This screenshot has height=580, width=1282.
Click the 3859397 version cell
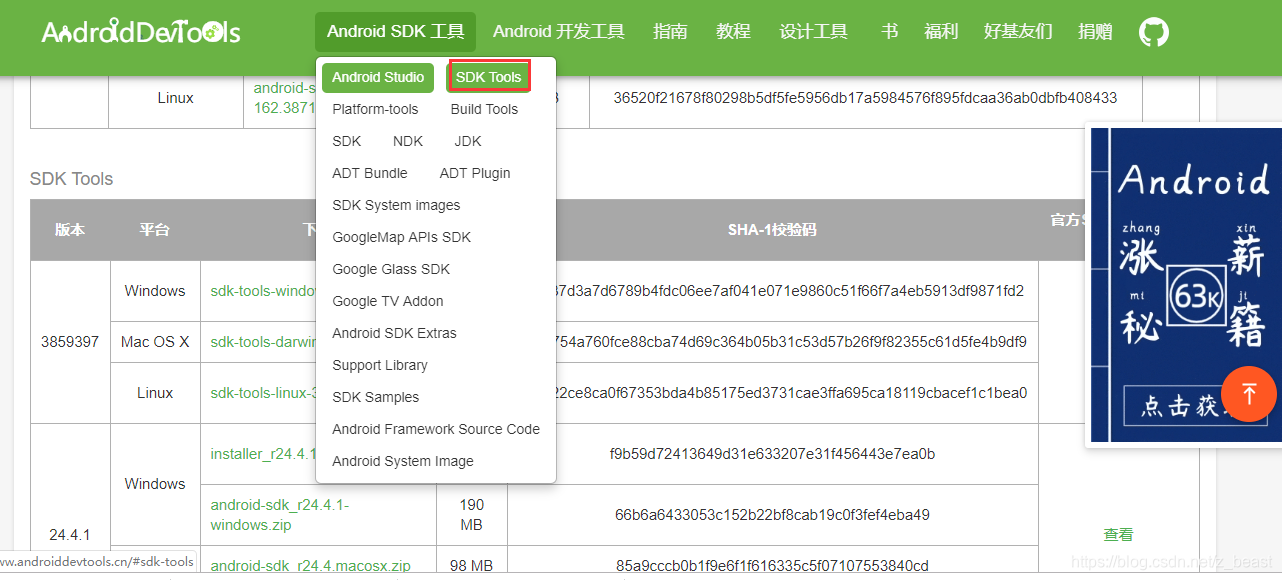(70, 342)
